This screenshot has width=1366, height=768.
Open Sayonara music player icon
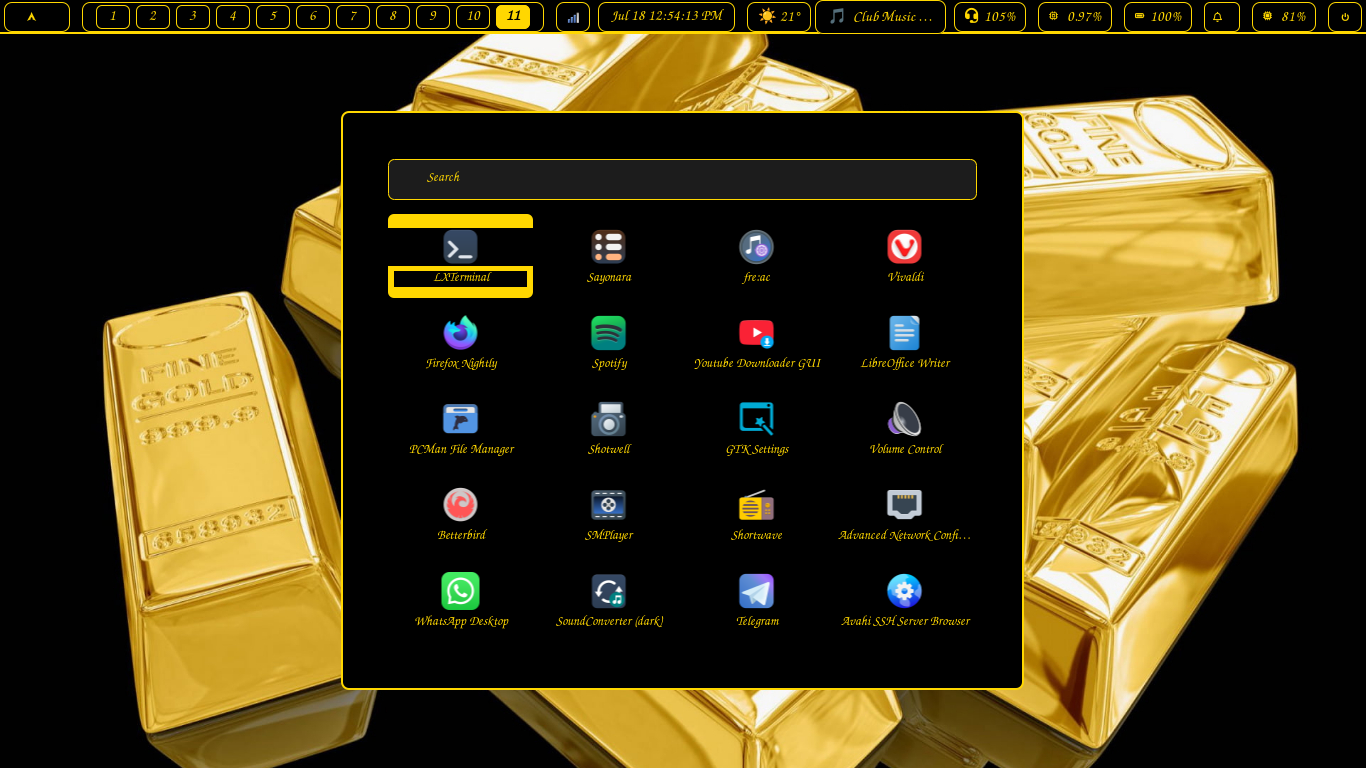[x=608, y=247]
